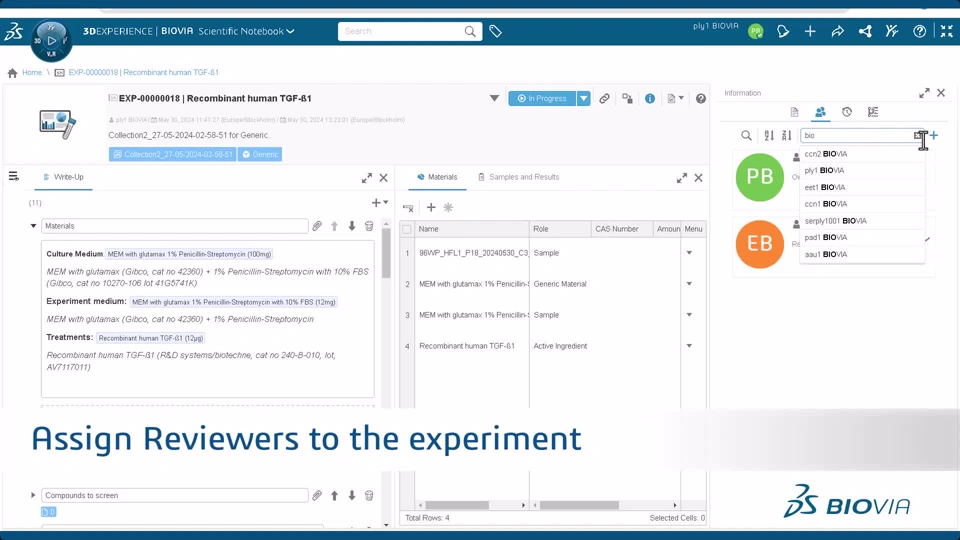
Task: Attach file to Compounds to screen section
Action: (x=317, y=495)
